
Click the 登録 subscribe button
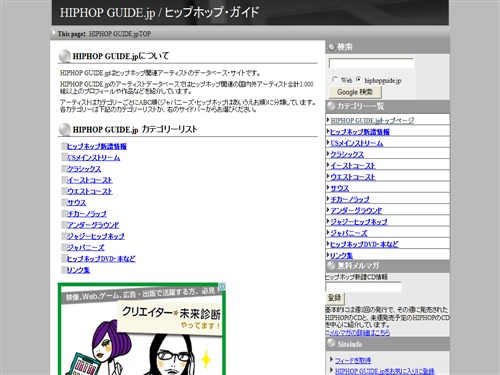point(334,298)
